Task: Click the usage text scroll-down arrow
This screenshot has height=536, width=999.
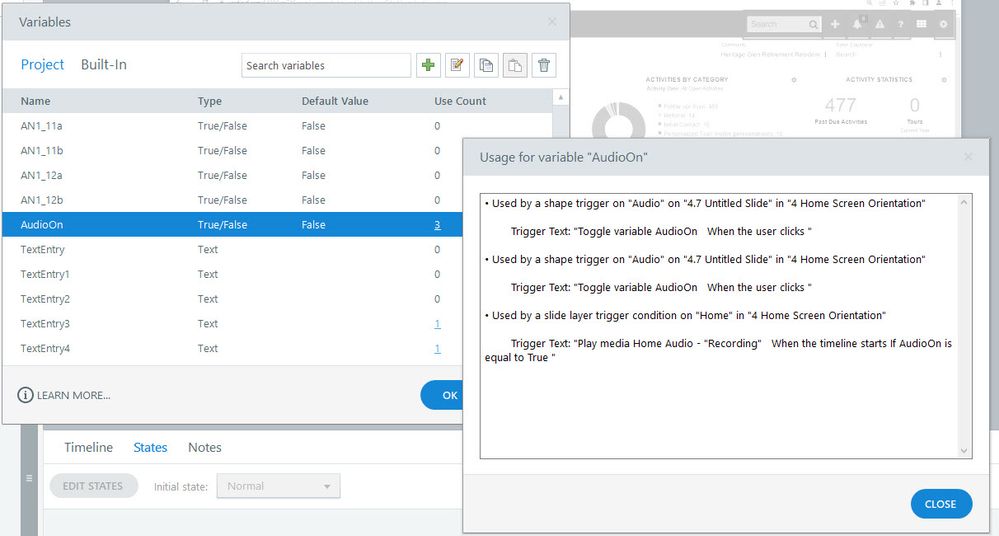Action: pos(964,451)
